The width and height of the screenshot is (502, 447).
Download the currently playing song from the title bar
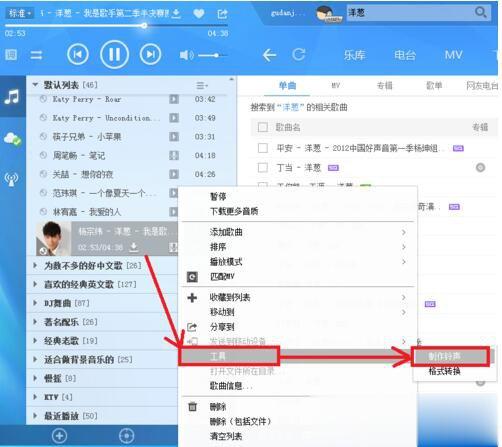point(177,14)
